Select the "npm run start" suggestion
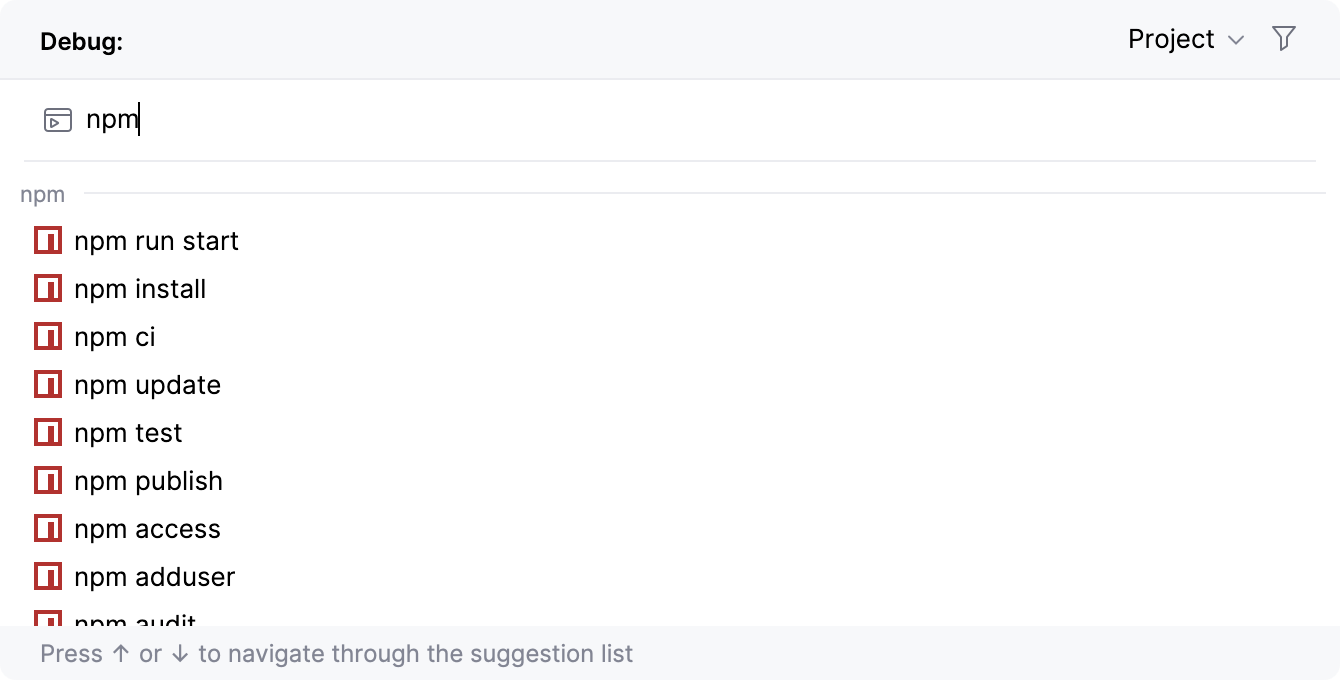Image resolution: width=1340 pixels, height=680 pixels. (x=156, y=240)
